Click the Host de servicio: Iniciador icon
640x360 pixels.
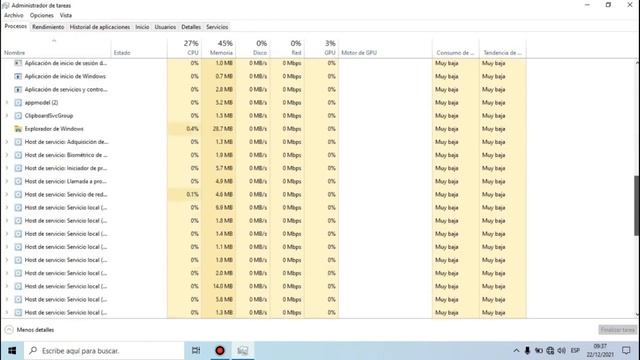18,168
